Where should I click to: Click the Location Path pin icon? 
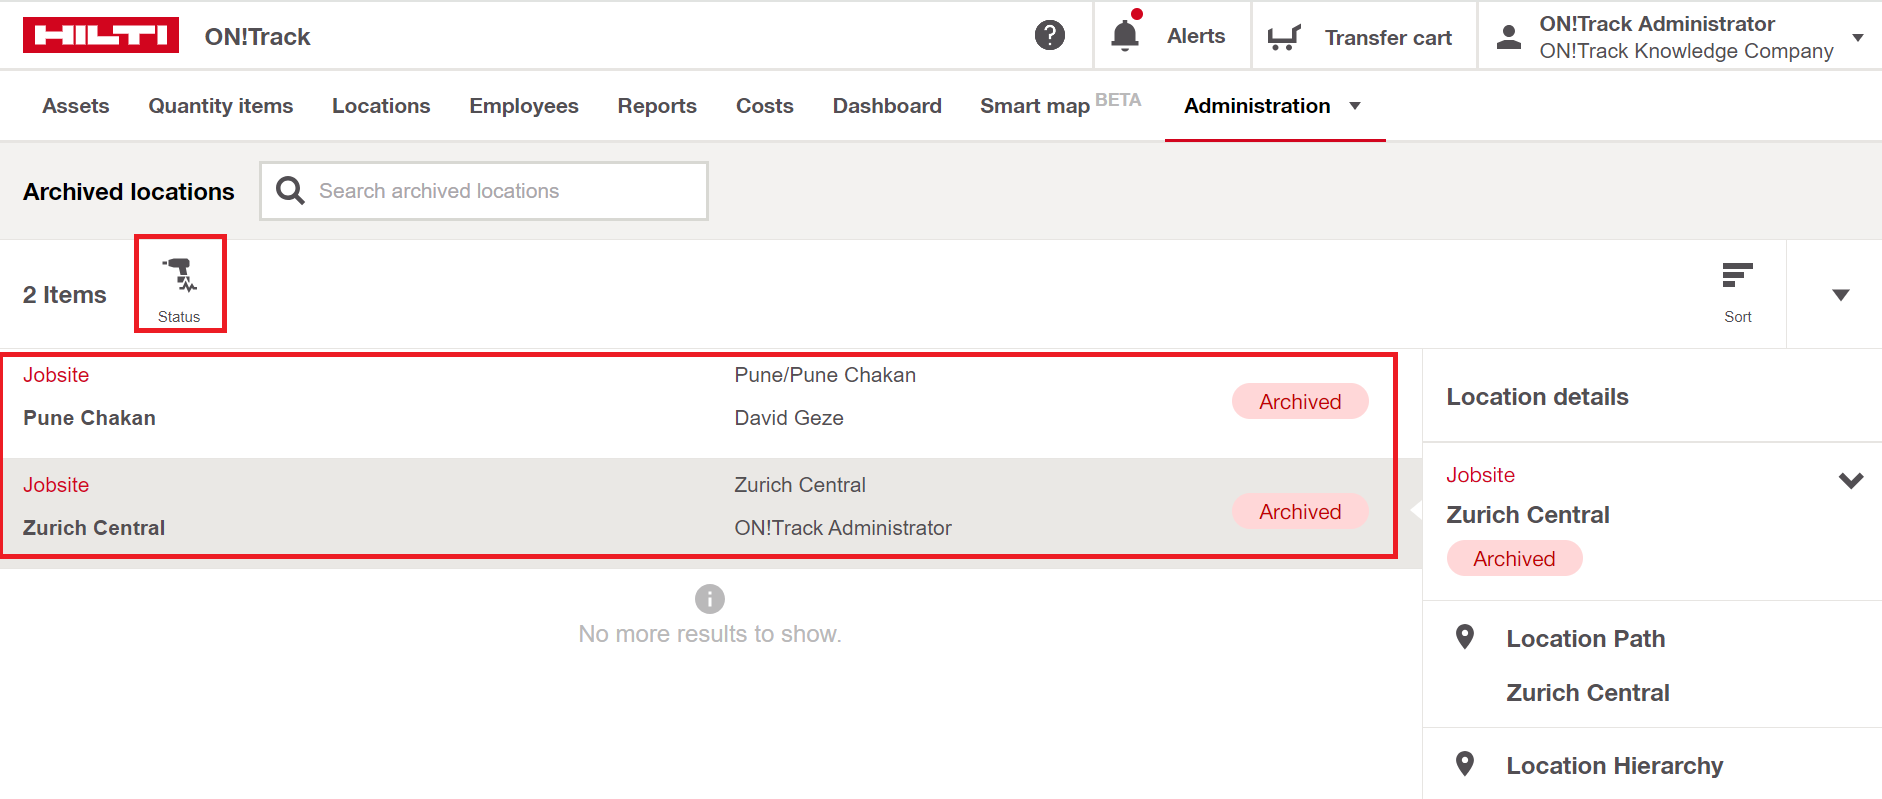[x=1465, y=637]
